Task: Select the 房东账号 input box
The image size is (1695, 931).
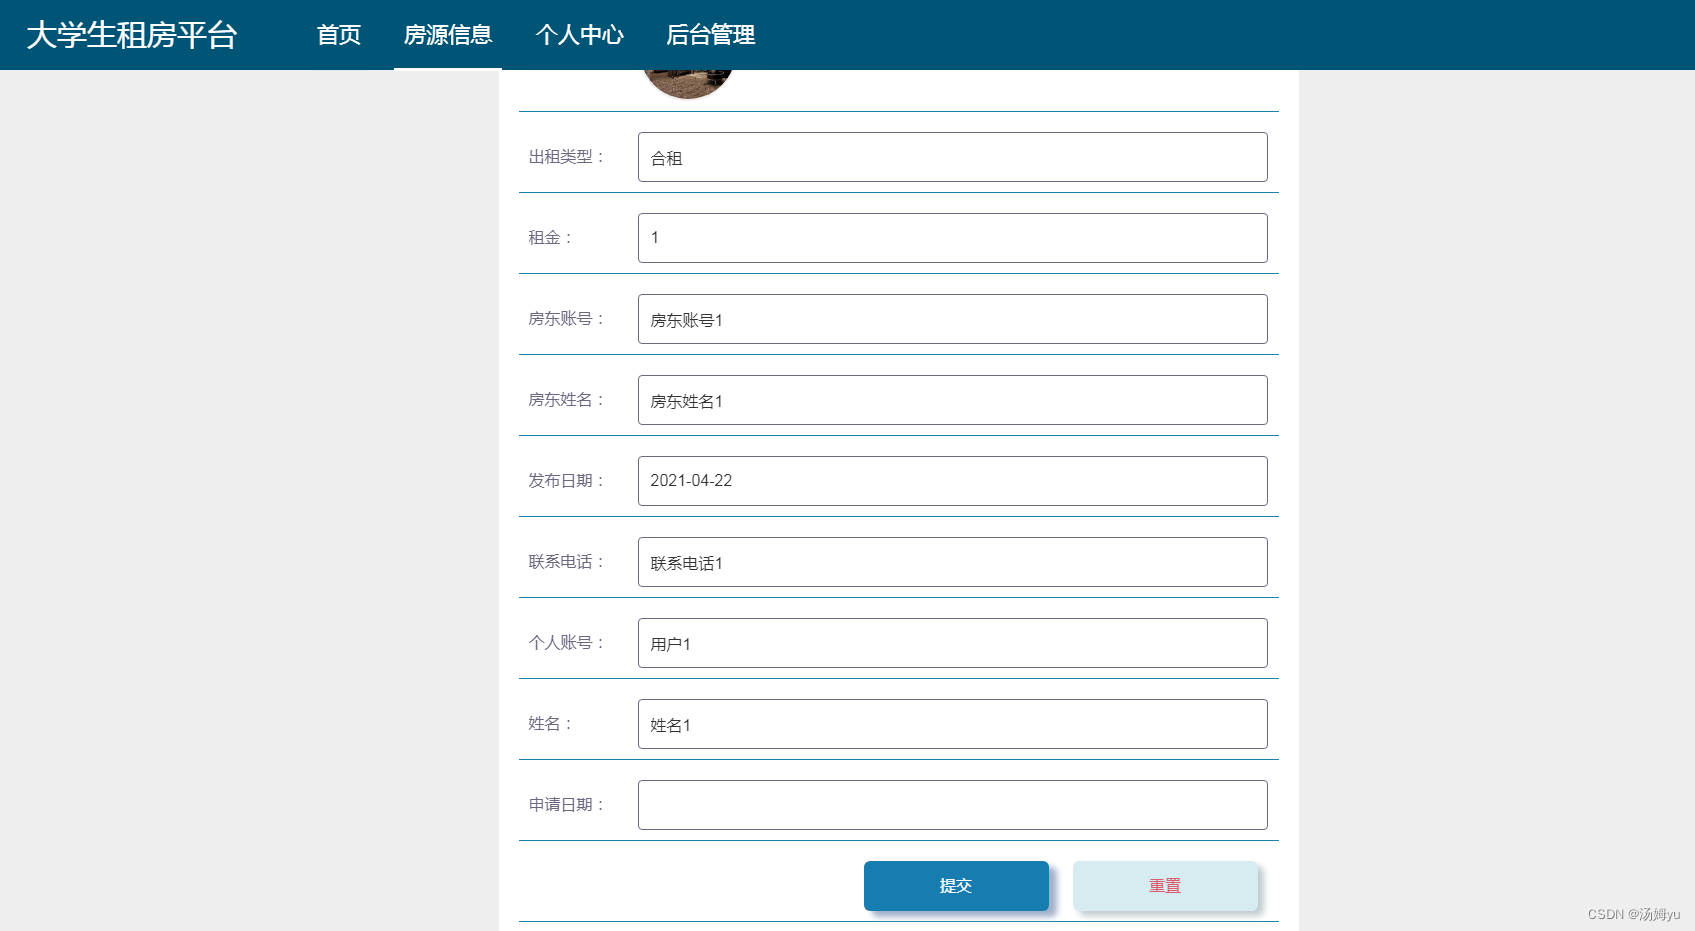Action: [953, 319]
